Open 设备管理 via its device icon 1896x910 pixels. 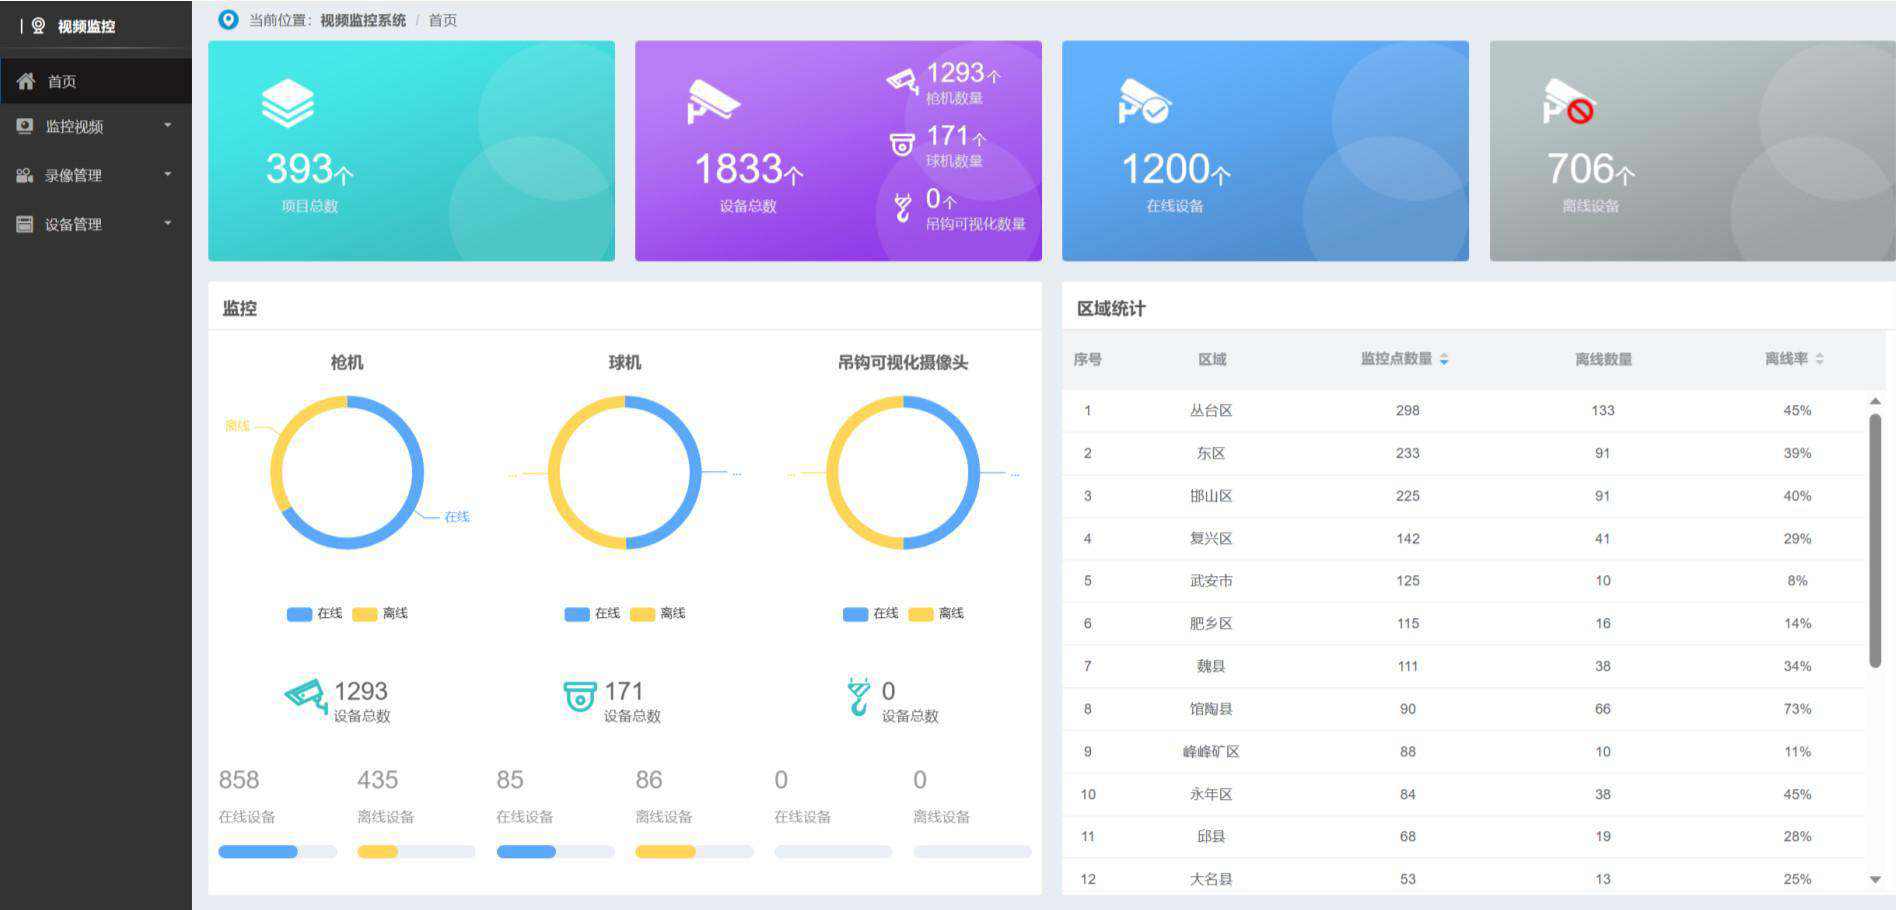tap(25, 224)
